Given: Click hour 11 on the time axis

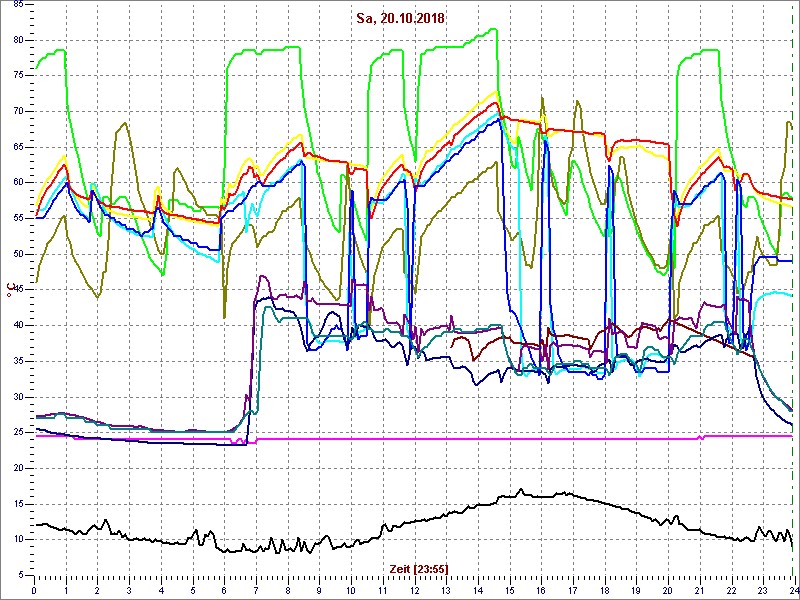Looking at the screenshot, I should [383, 591].
